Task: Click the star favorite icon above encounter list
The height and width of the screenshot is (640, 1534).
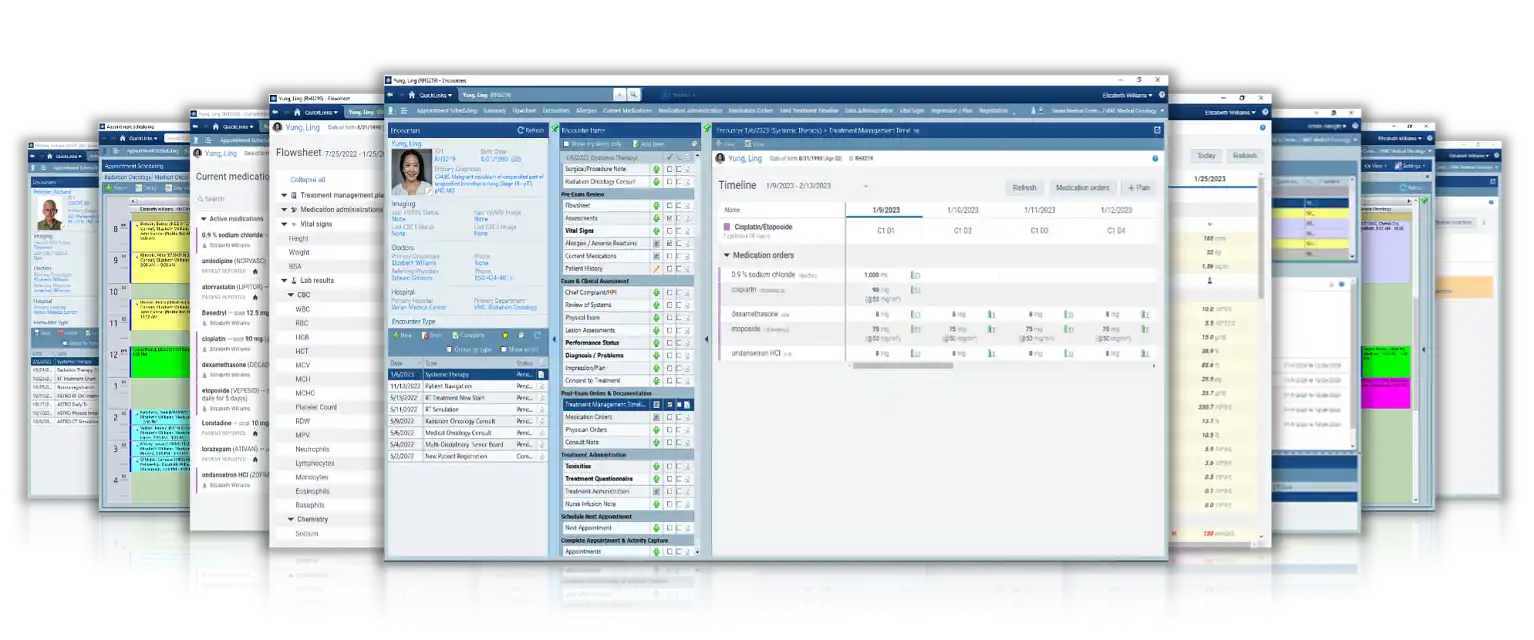Action: [505, 335]
